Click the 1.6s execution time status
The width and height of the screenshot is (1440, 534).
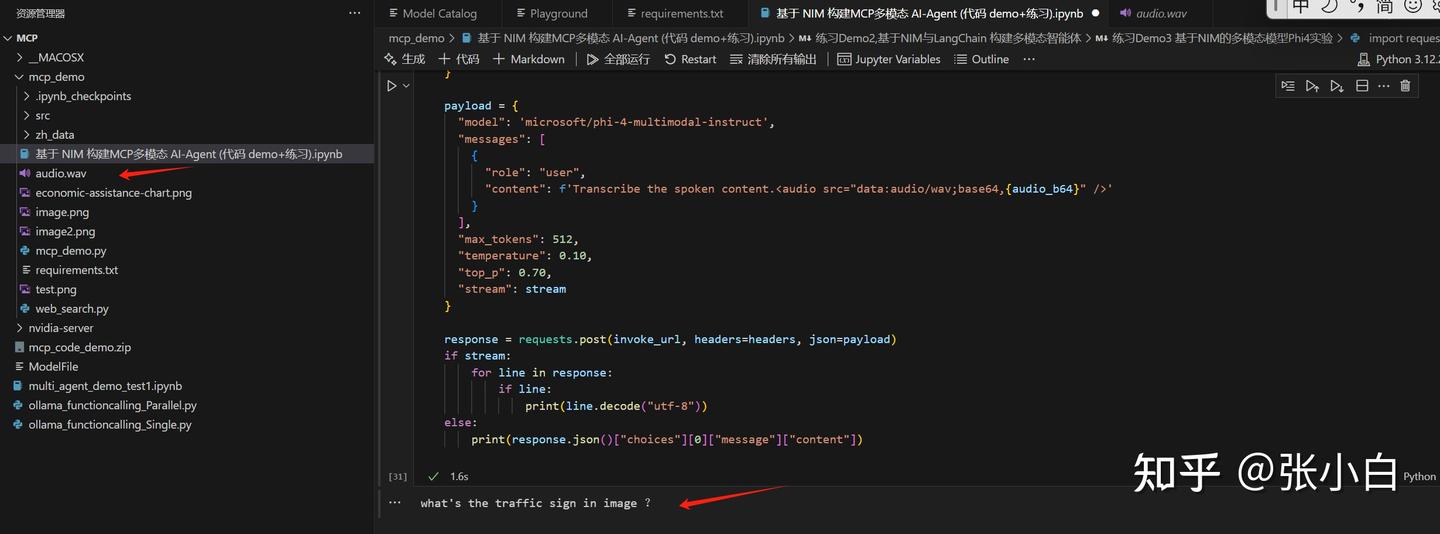point(459,476)
